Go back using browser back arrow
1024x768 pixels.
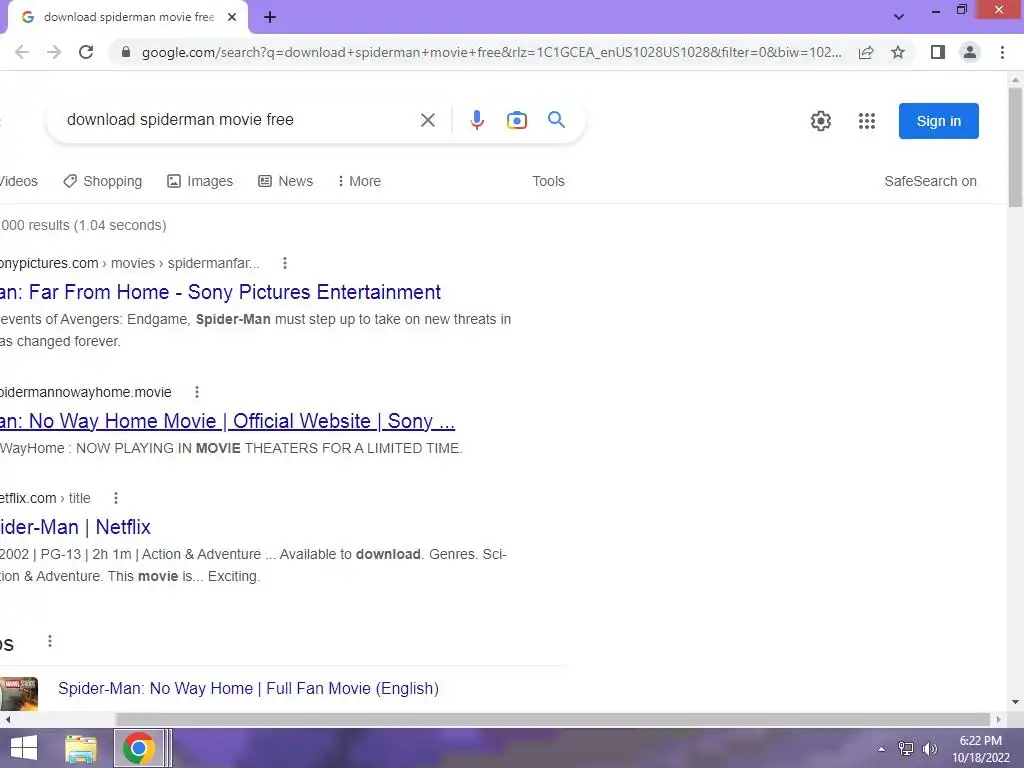tap(22, 52)
